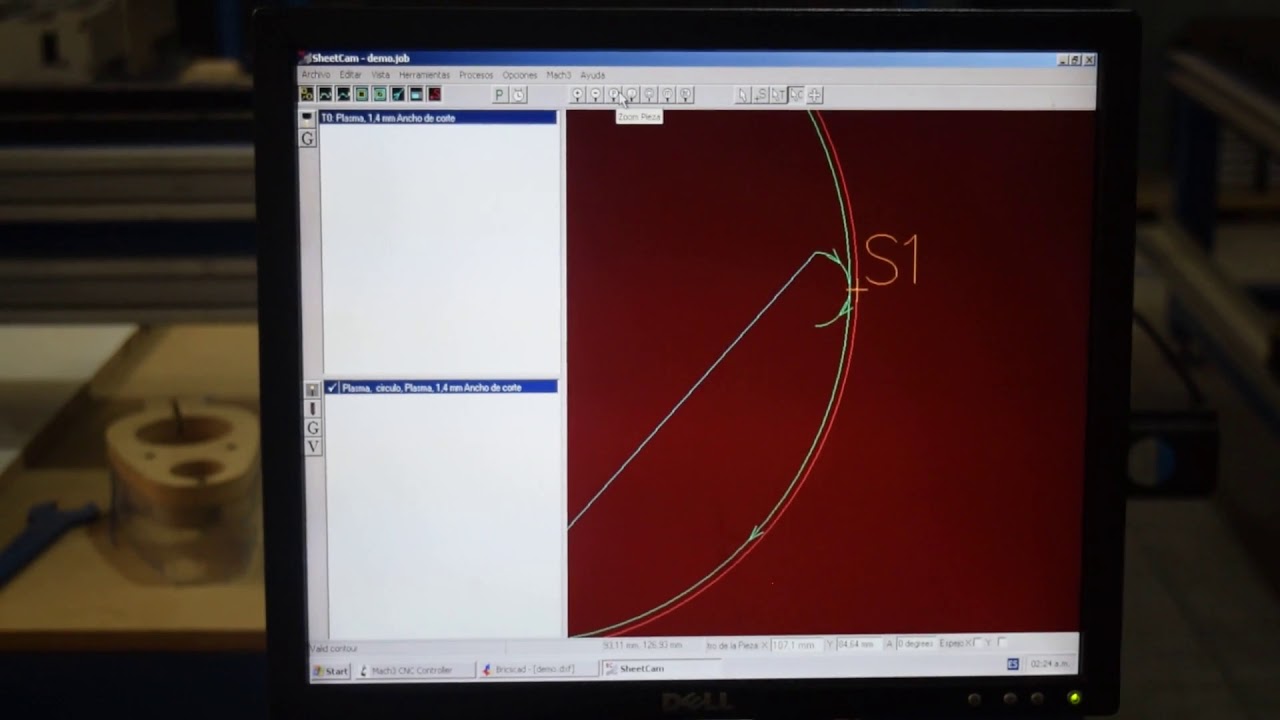The width and height of the screenshot is (1280, 720).
Task: Open the Archivo menu
Action: point(316,75)
